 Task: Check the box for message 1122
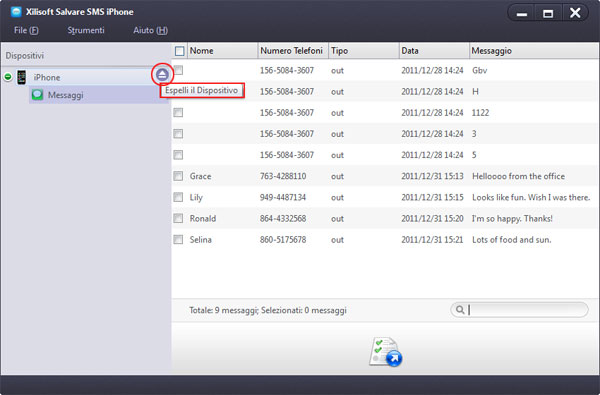click(x=178, y=113)
